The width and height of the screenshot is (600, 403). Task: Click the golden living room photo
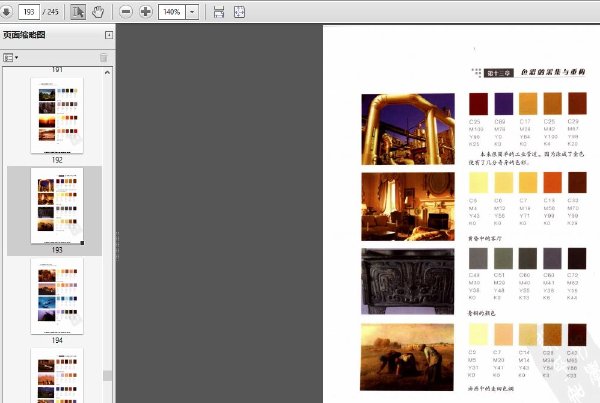[408, 206]
